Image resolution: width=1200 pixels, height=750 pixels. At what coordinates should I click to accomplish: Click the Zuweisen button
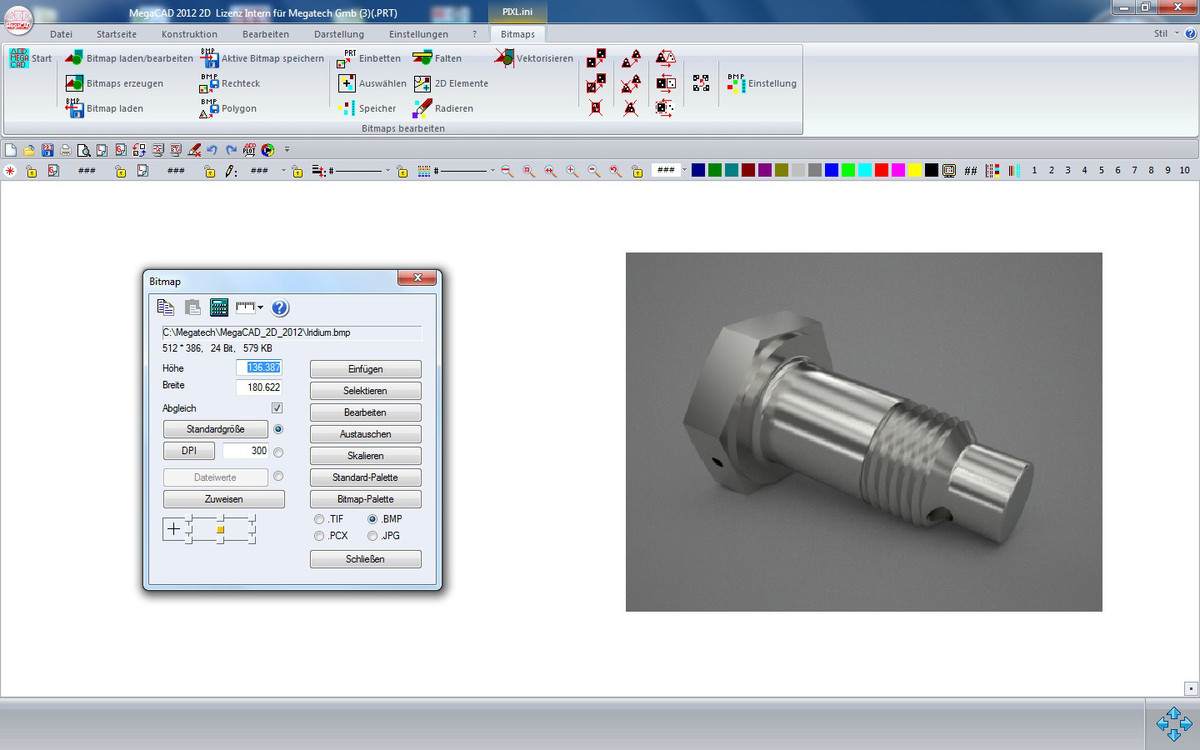(224, 499)
